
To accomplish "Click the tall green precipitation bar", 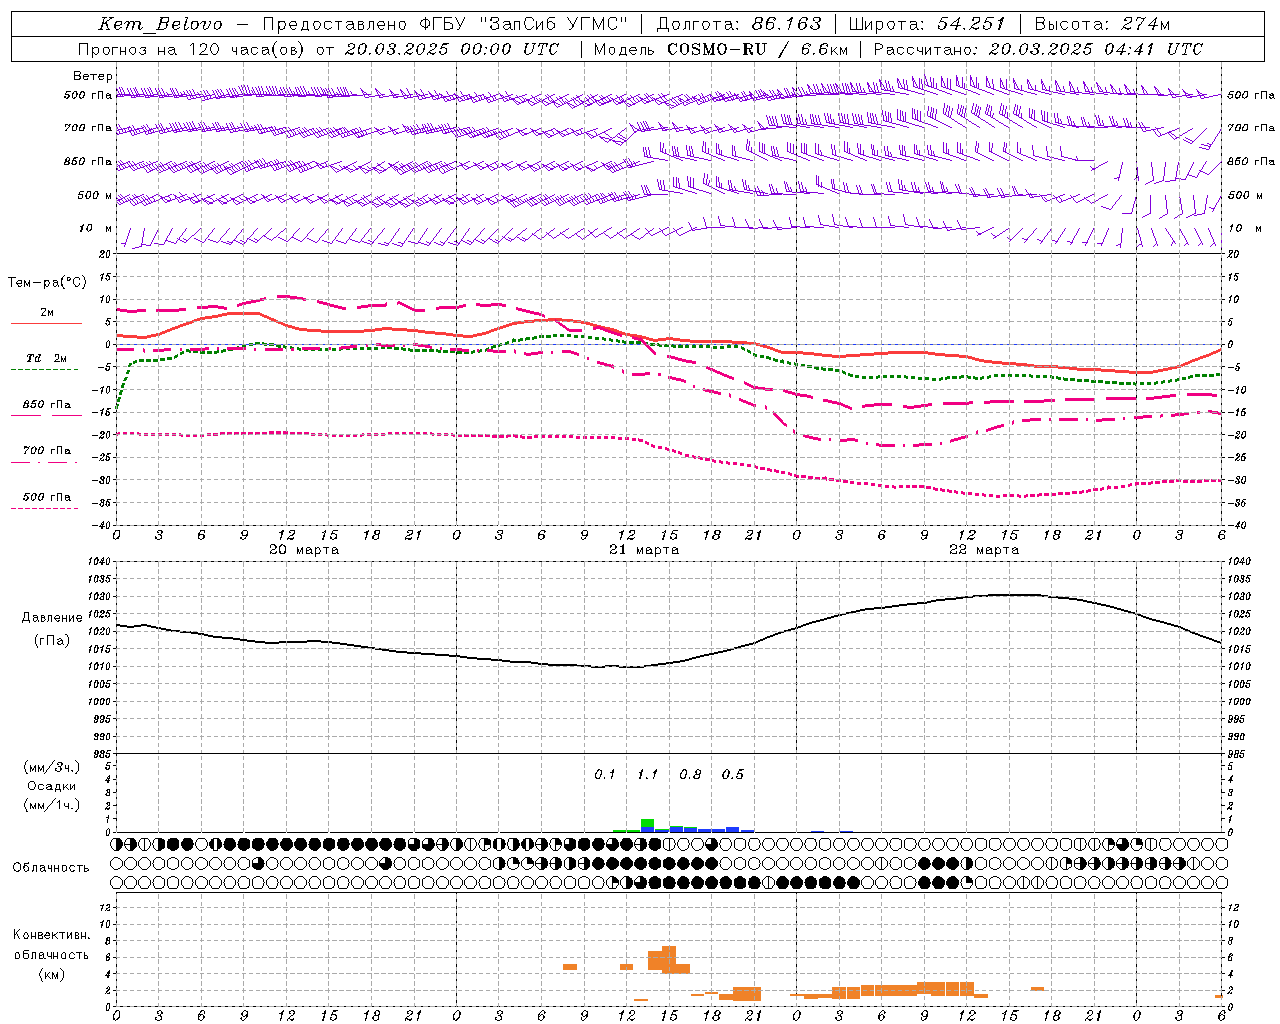I will pyautogui.click(x=647, y=825).
